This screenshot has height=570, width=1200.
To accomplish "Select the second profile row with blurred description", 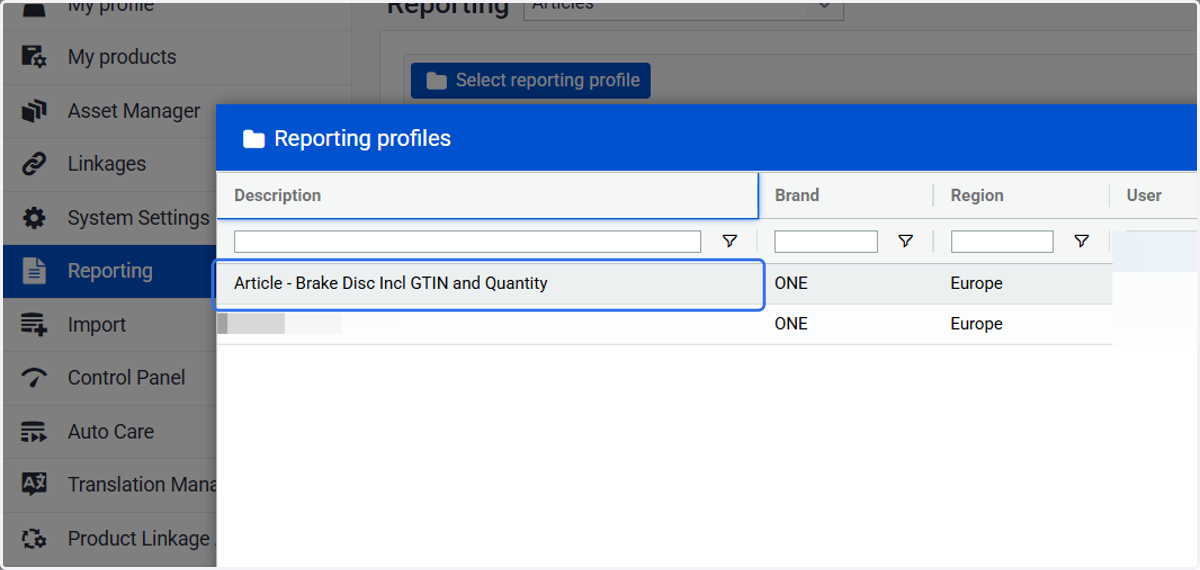I will coord(665,324).
